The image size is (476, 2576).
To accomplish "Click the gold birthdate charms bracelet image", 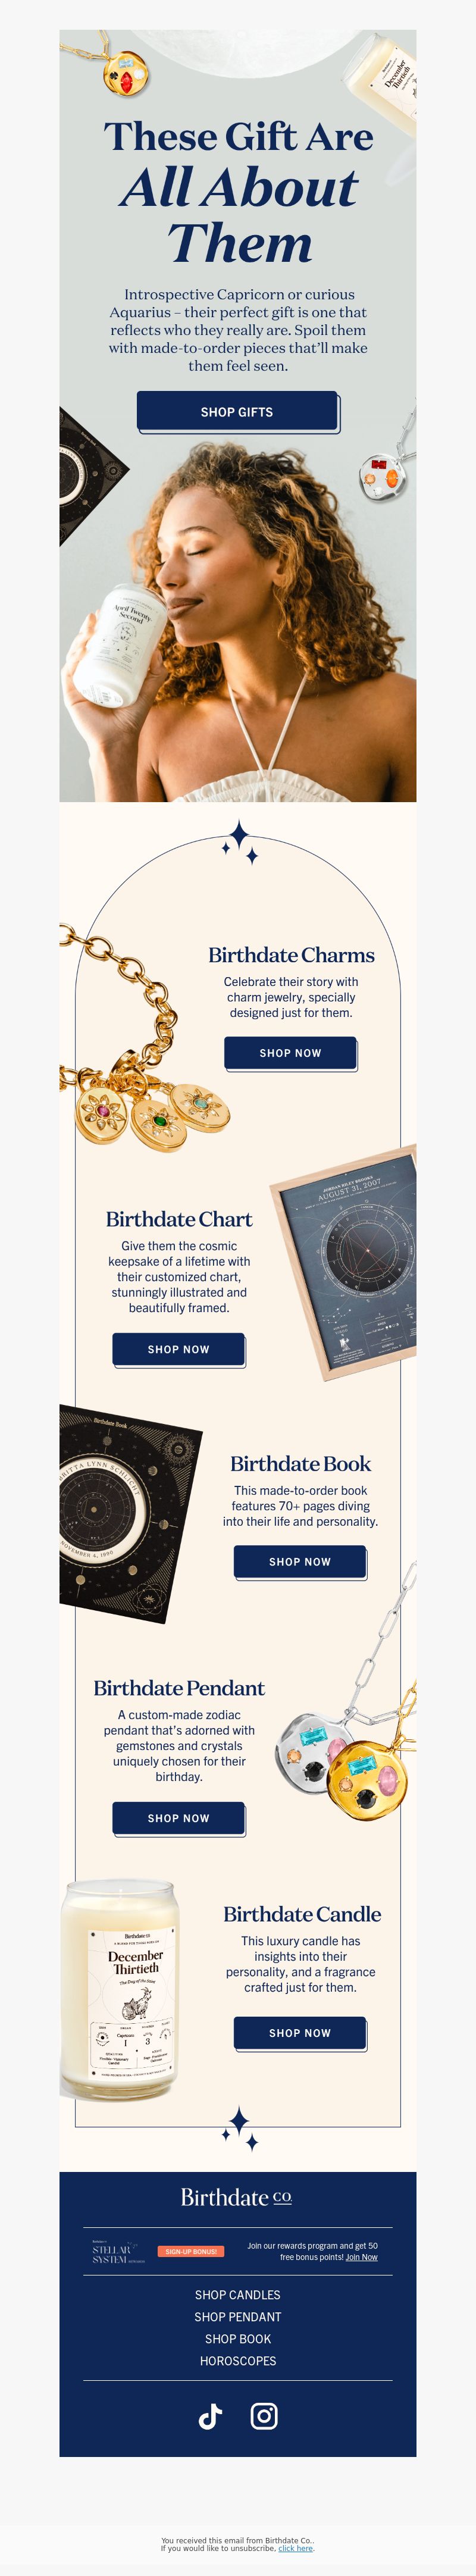I will coord(140,1040).
